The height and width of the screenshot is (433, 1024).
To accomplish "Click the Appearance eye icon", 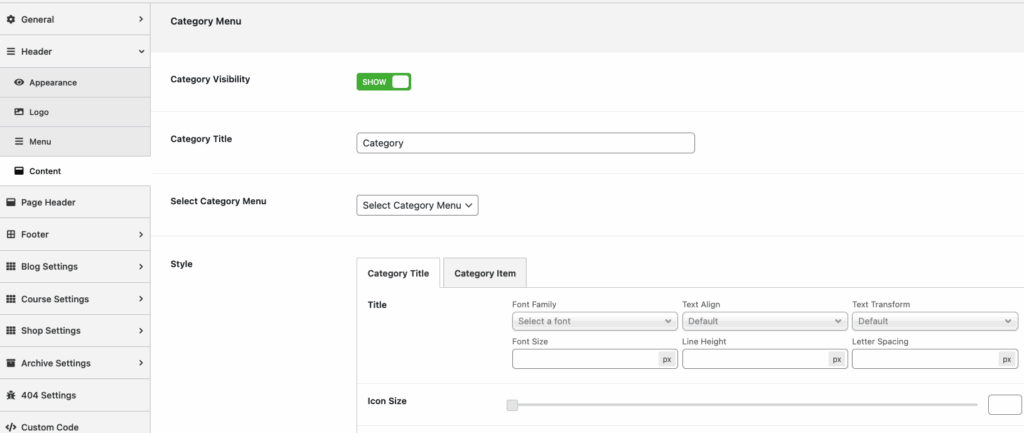I will tap(19, 83).
